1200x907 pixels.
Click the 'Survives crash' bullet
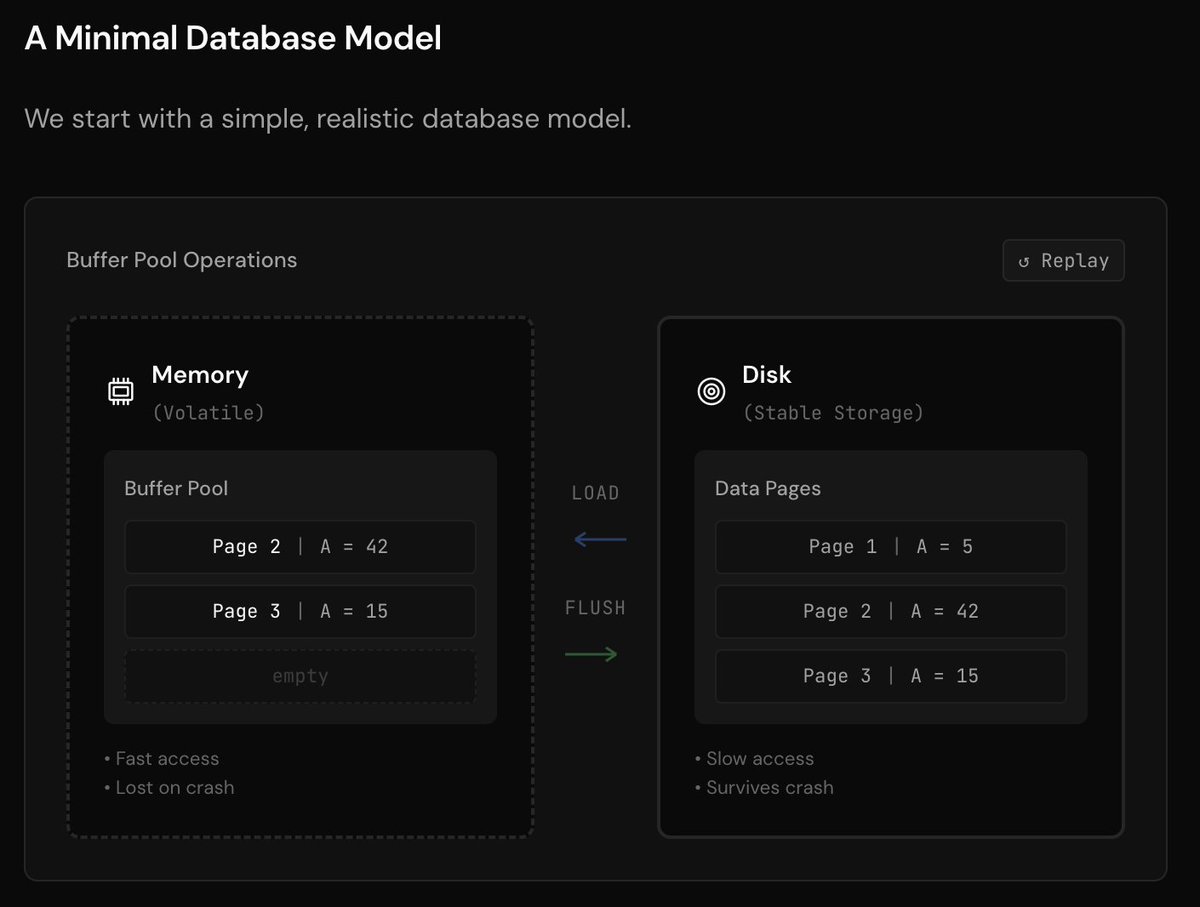pos(764,788)
